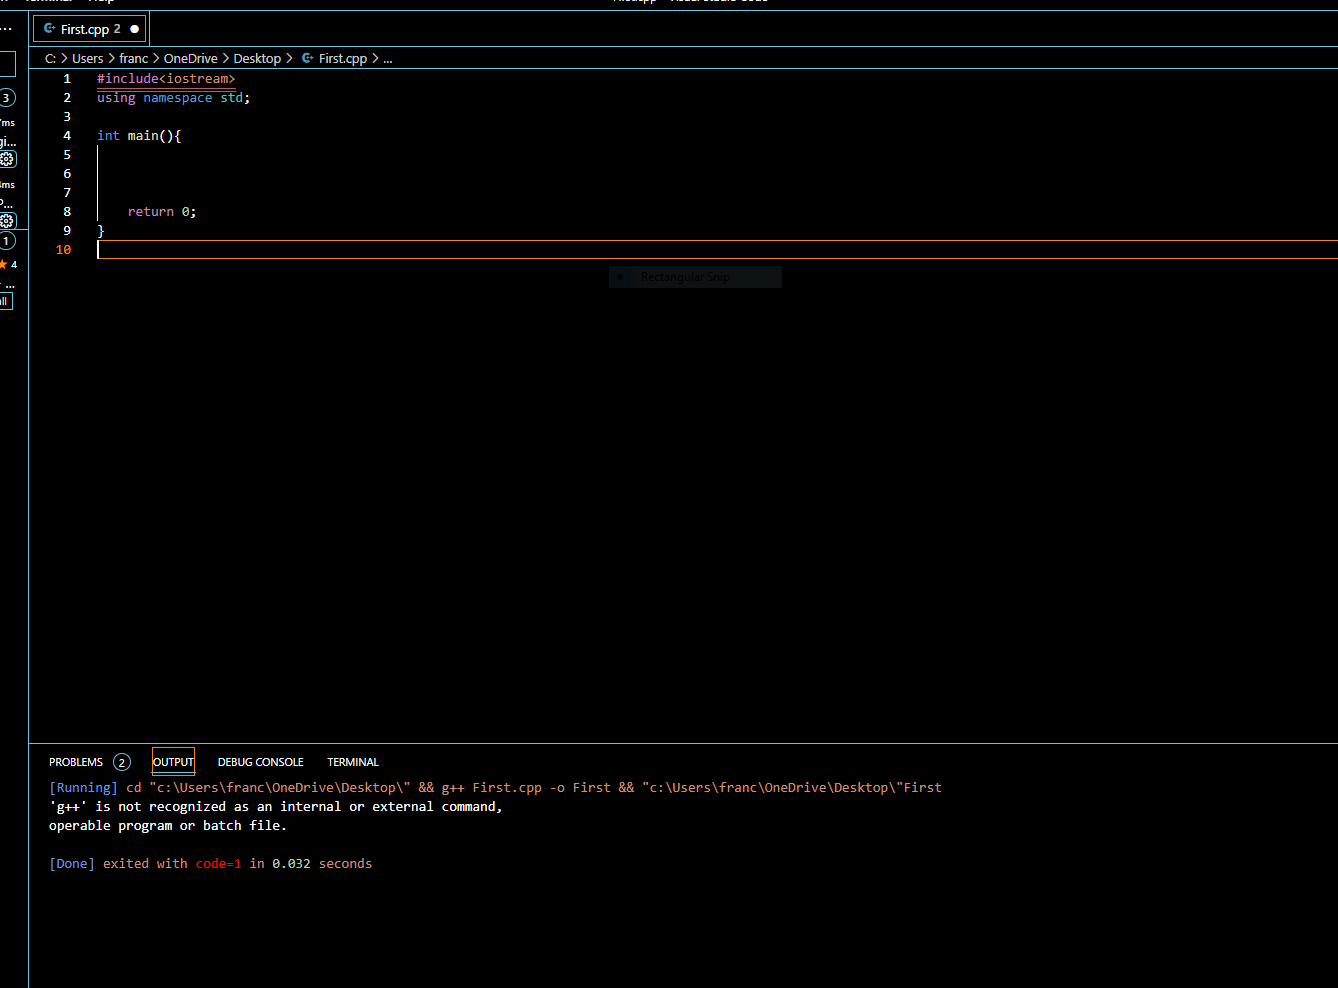Click the sidebar badge showing number 1
Viewport: 1338px width, 988px height.
pos(6,241)
